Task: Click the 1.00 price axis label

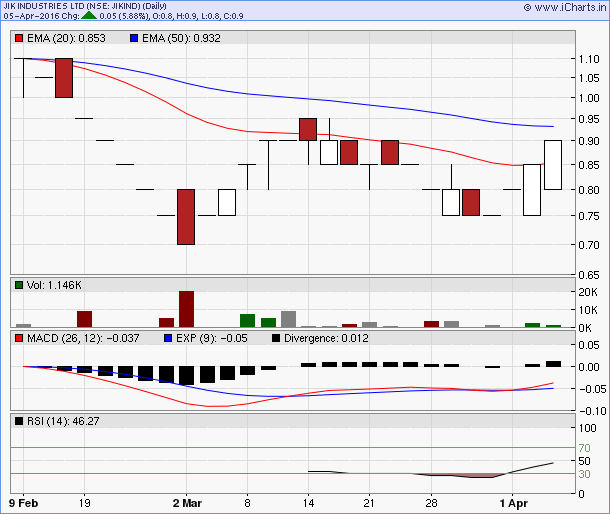Action: (x=589, y=98)
